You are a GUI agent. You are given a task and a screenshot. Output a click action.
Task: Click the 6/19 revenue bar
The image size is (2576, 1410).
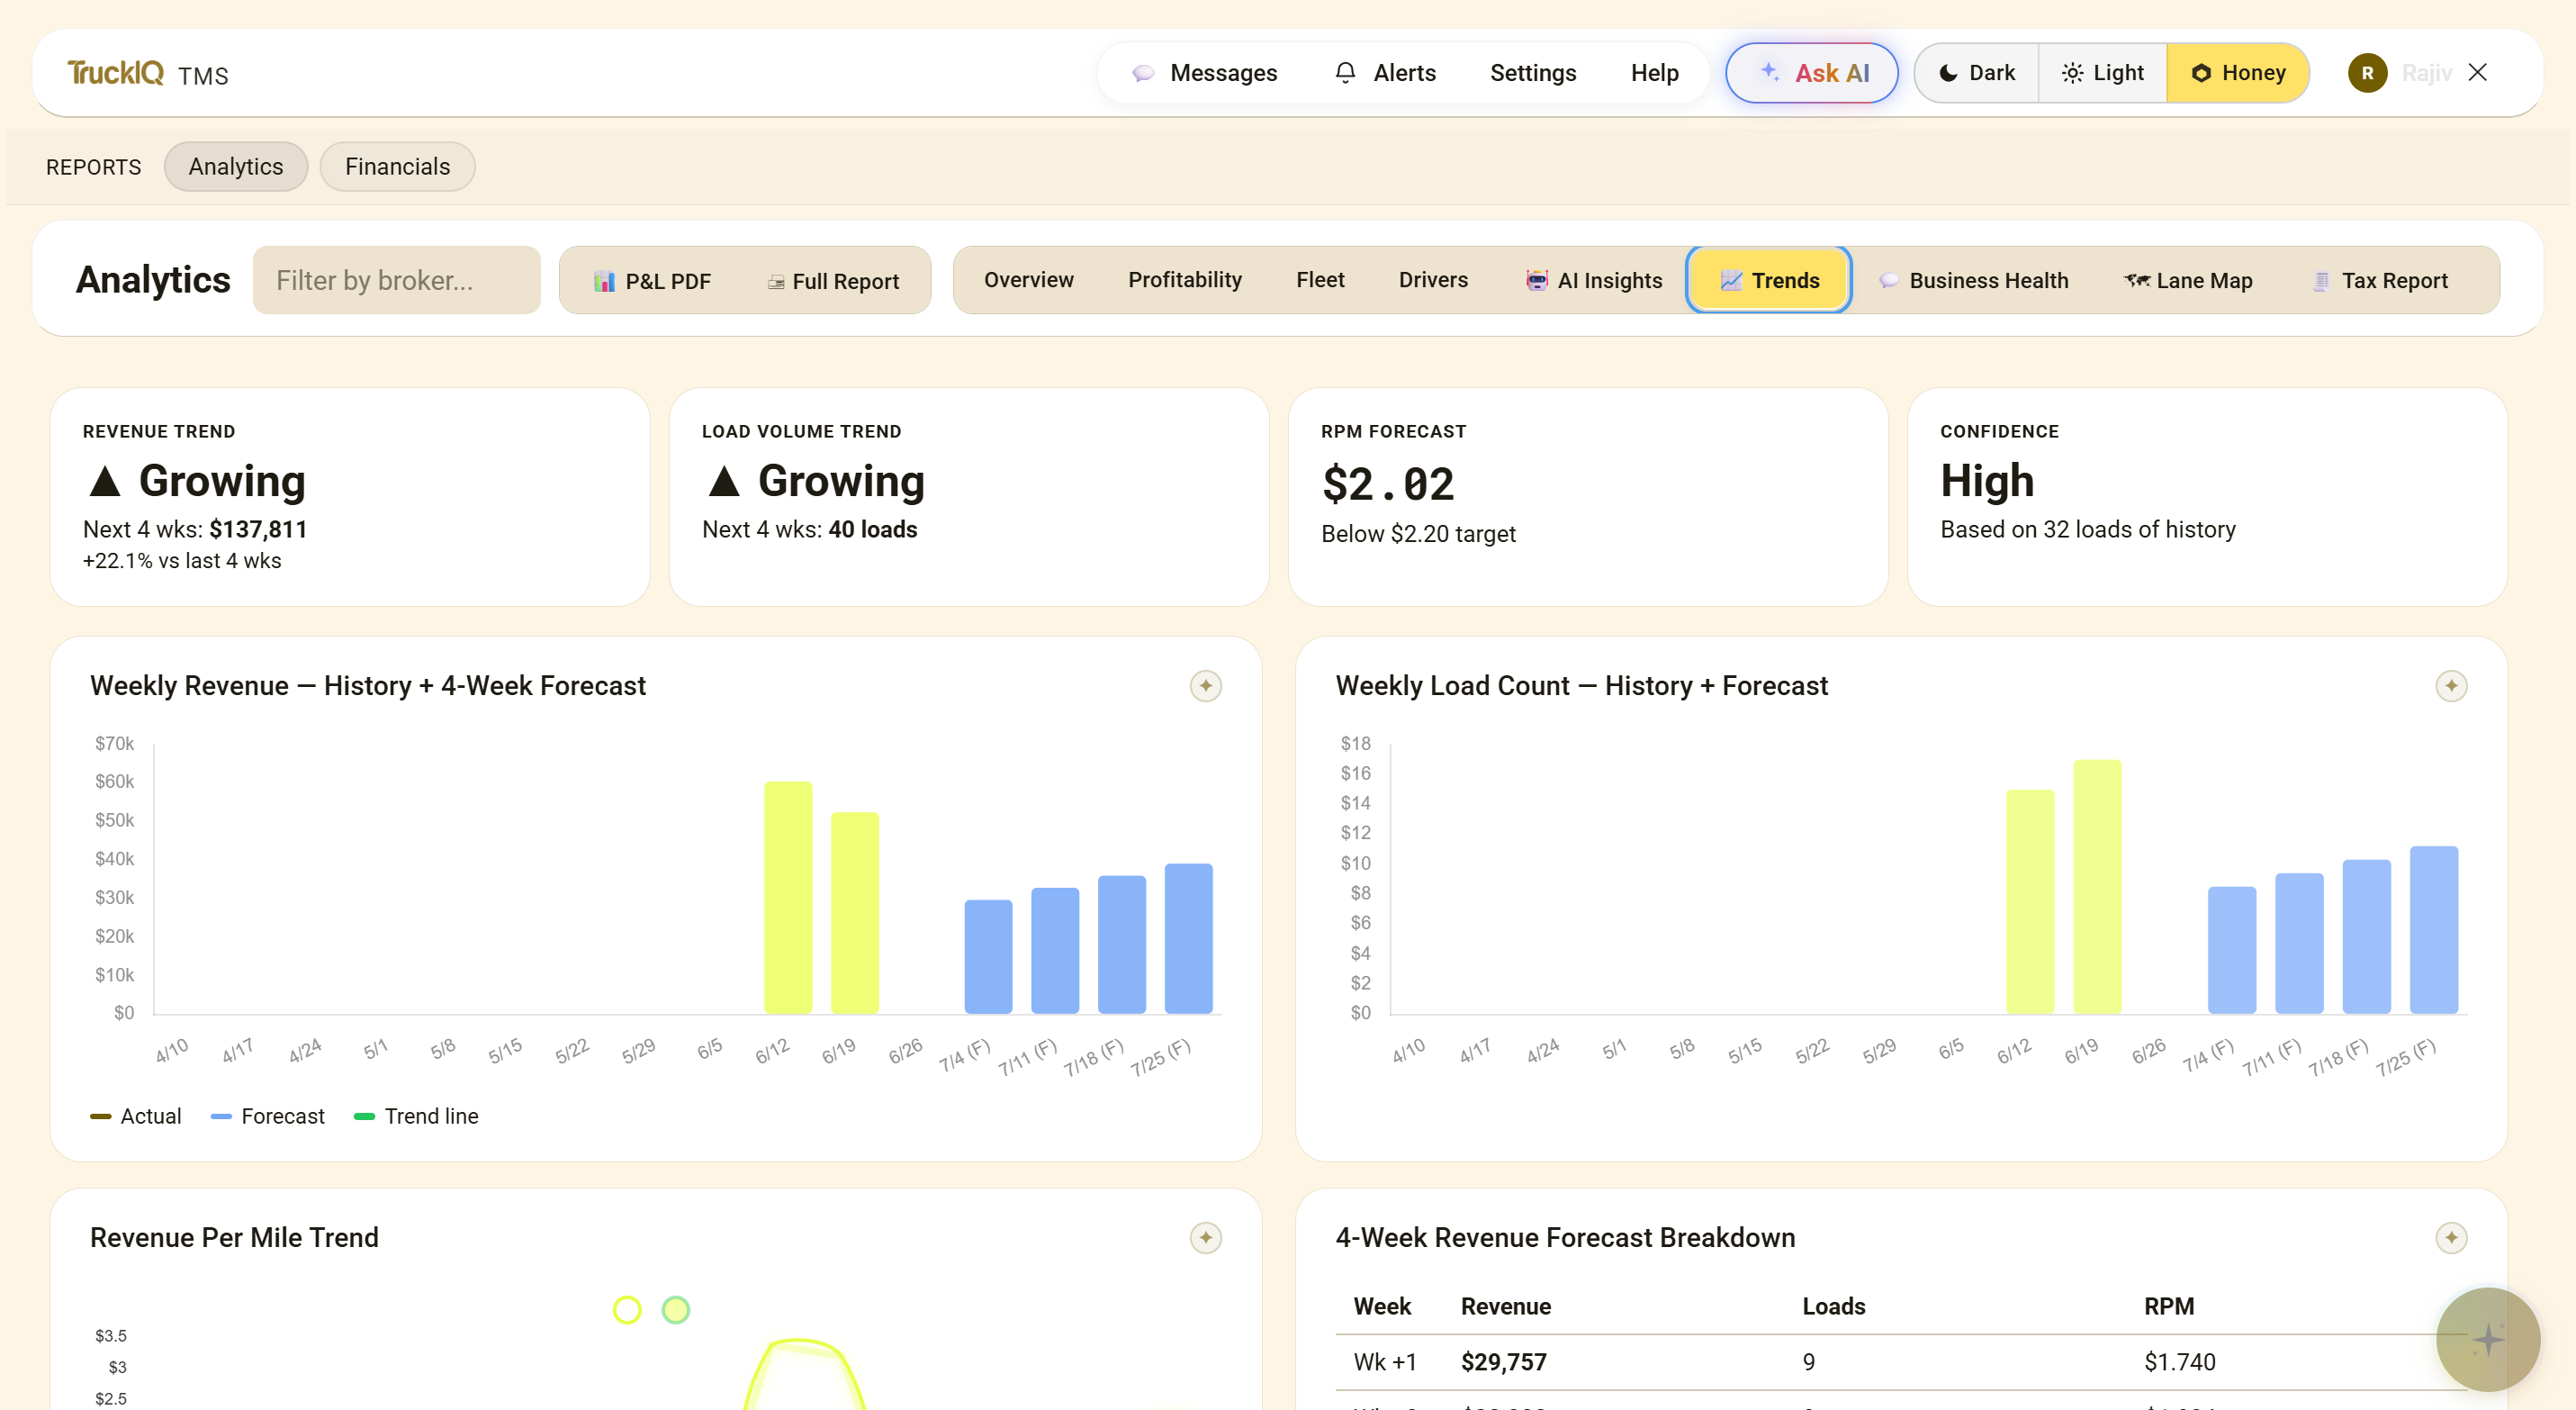pos(855,913)
